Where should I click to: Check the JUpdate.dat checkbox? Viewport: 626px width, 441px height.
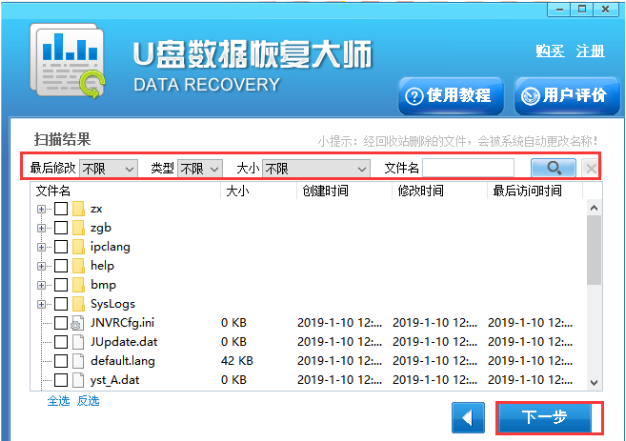(x=61, y=342)
